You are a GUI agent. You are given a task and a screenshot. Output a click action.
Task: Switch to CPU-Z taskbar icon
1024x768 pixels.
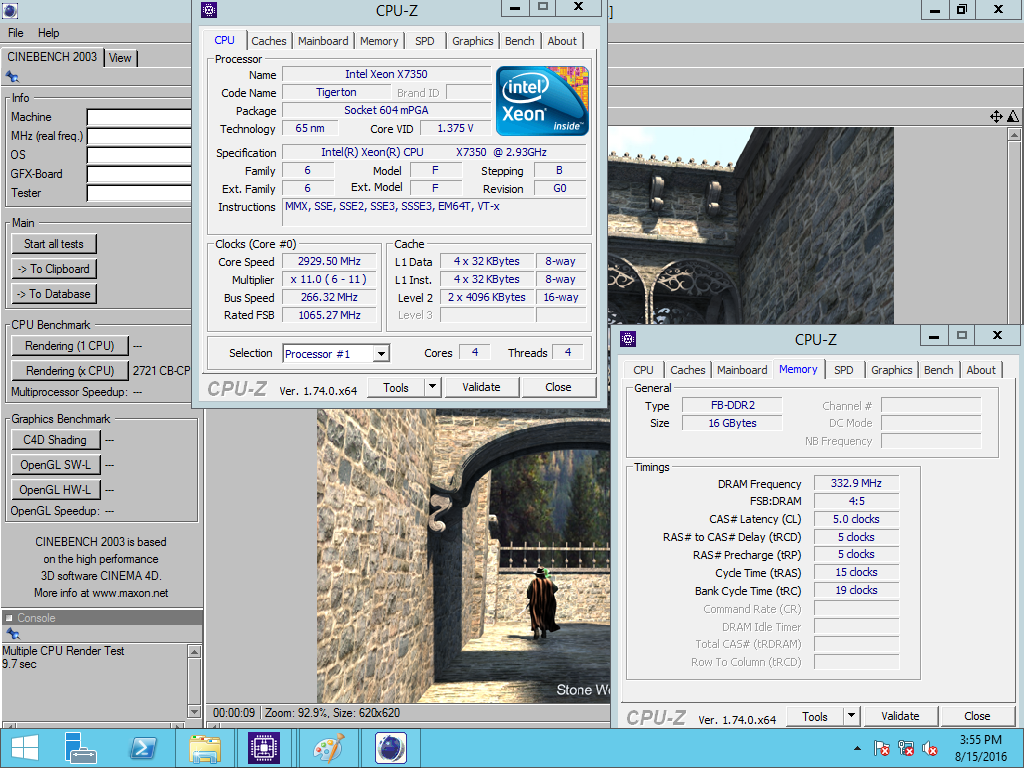264,748
